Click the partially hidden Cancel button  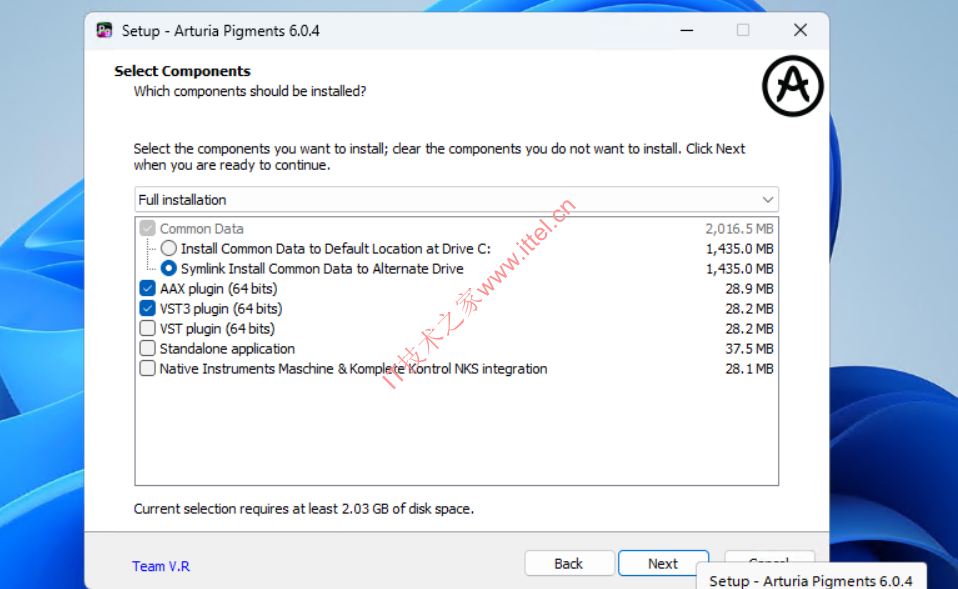coord(768,556)
